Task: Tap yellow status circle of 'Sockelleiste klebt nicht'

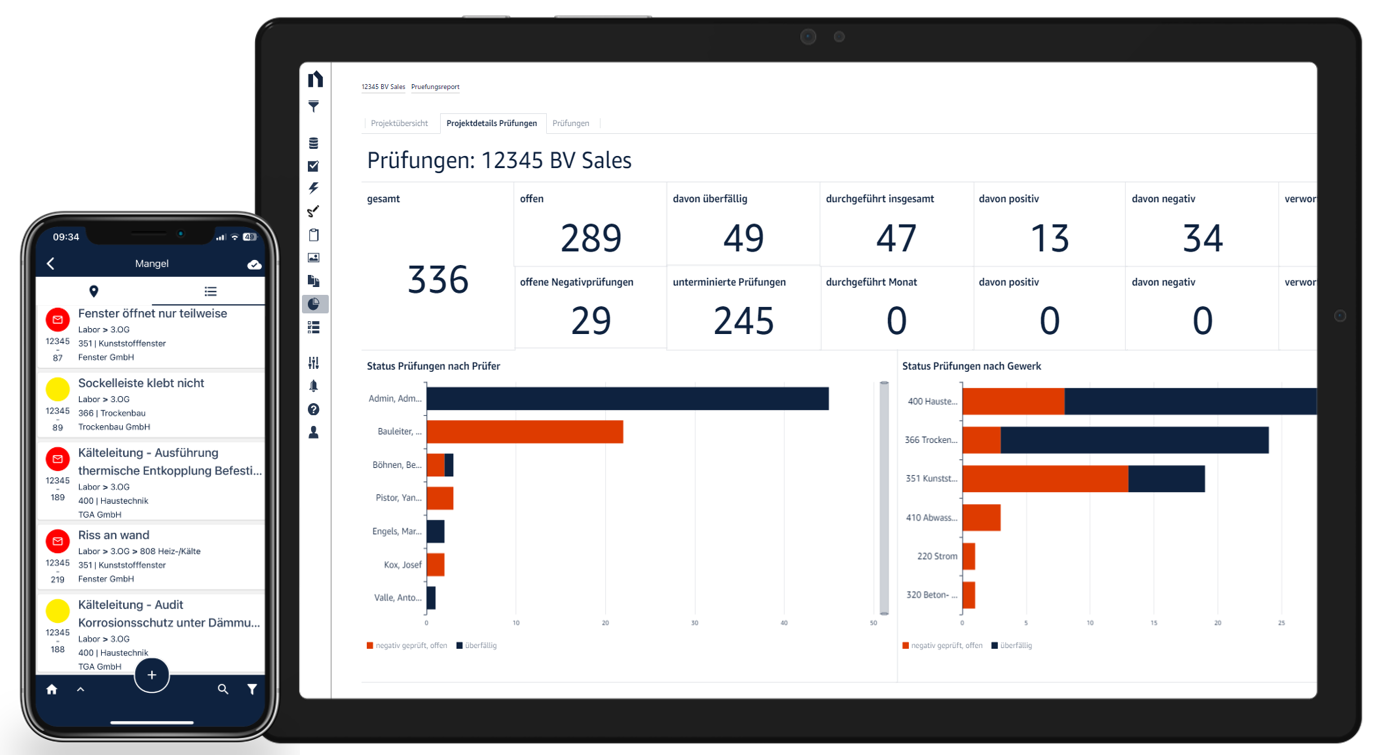Action: point(57,389)
